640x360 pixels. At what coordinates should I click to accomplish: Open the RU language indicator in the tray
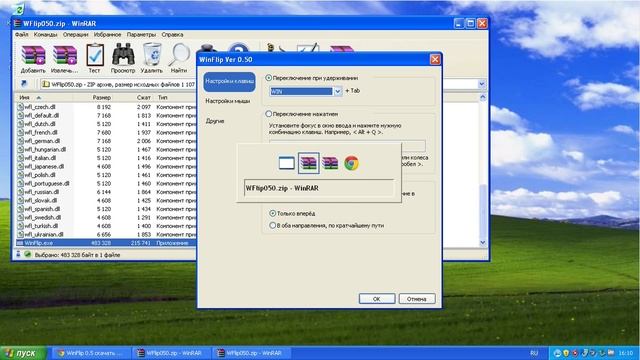(534, 353)
